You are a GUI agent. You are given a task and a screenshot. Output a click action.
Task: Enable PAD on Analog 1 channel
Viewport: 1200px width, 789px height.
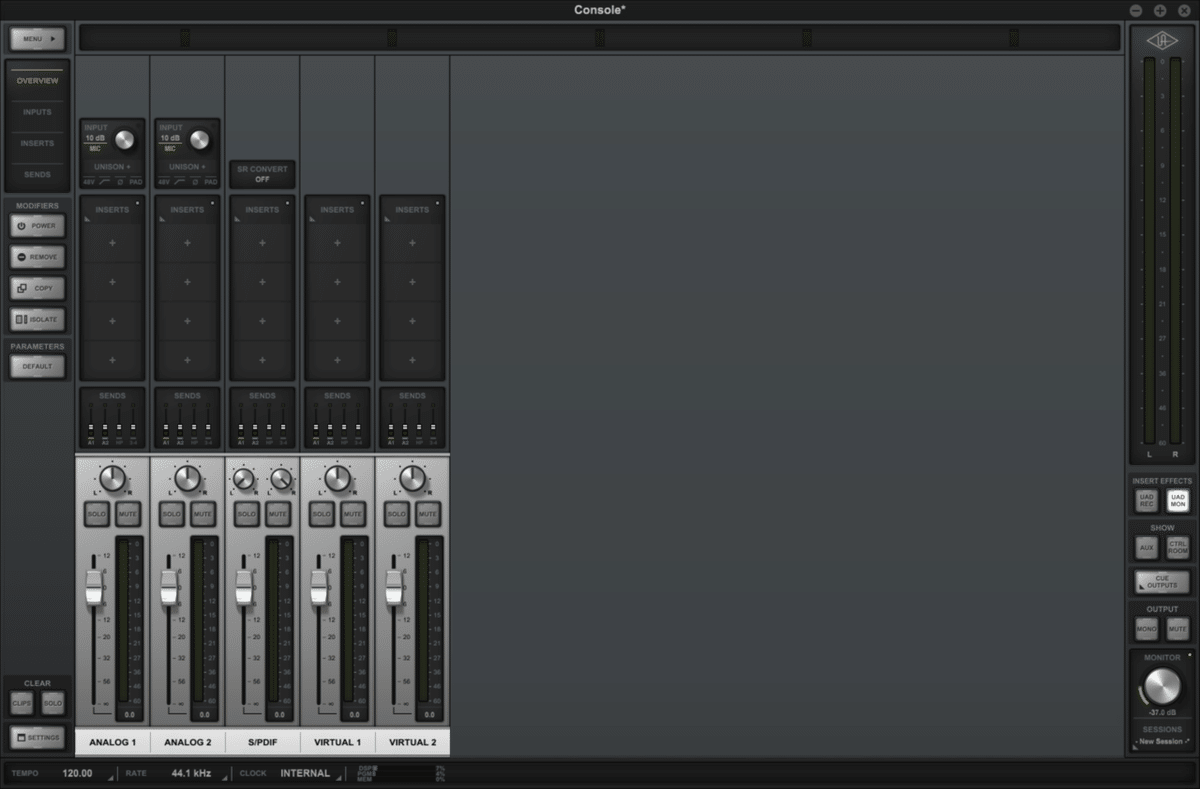coord(135,182)
